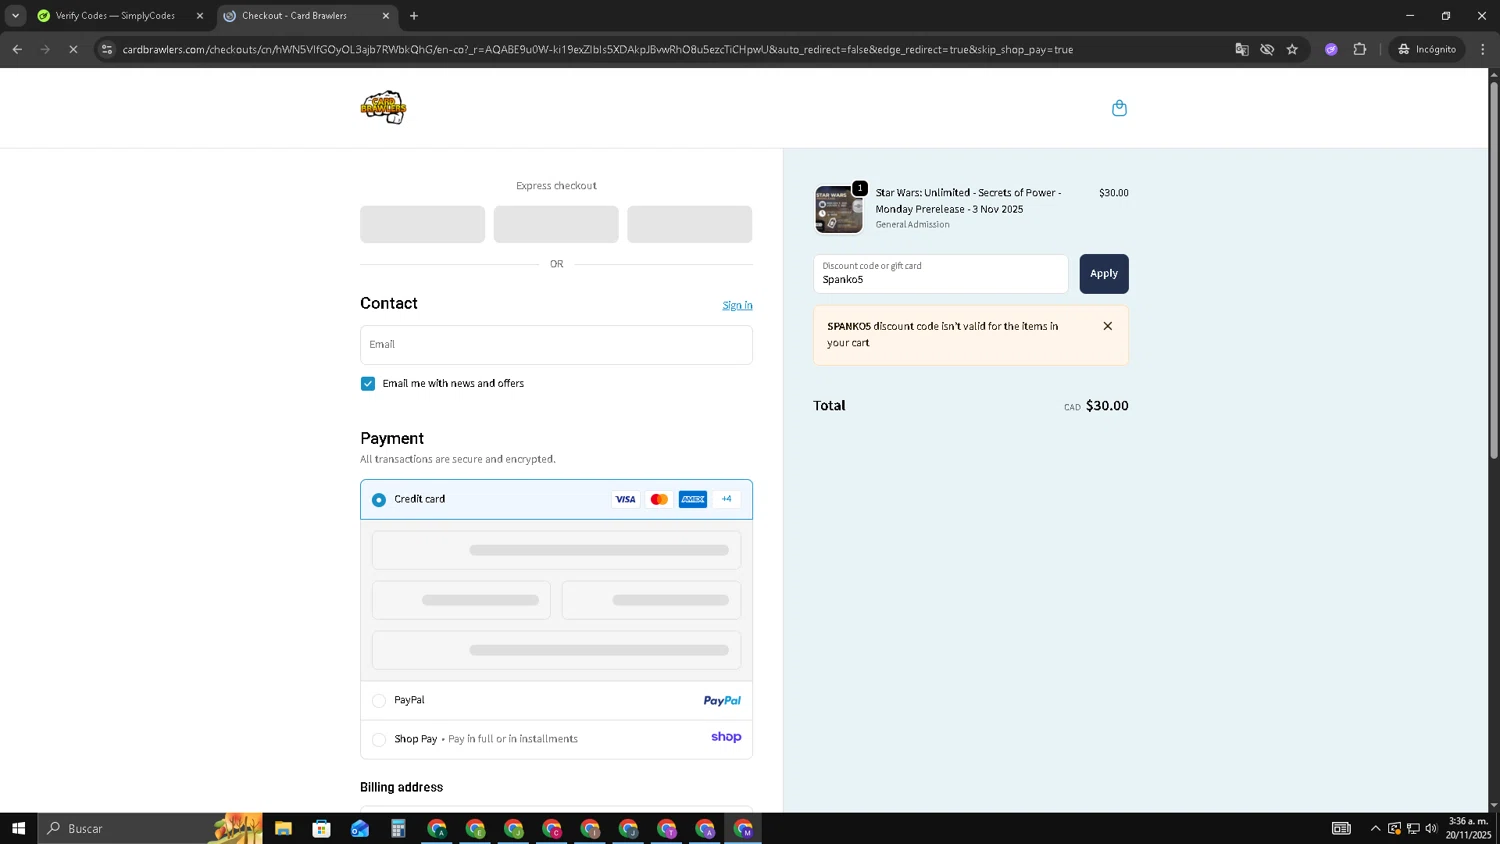Stop loading the page
The image size is (1500, 844).
73,49
